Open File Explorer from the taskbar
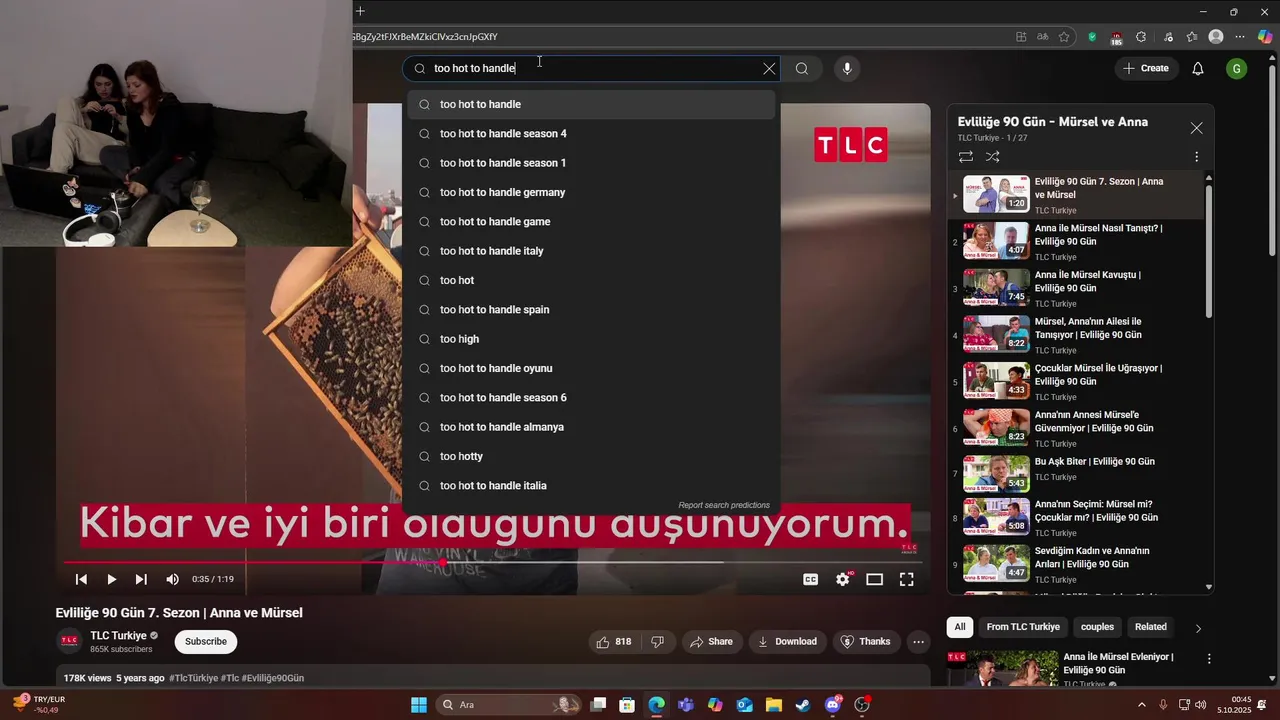The height and width of the screenshot is (720, 1280). (774, 704)
